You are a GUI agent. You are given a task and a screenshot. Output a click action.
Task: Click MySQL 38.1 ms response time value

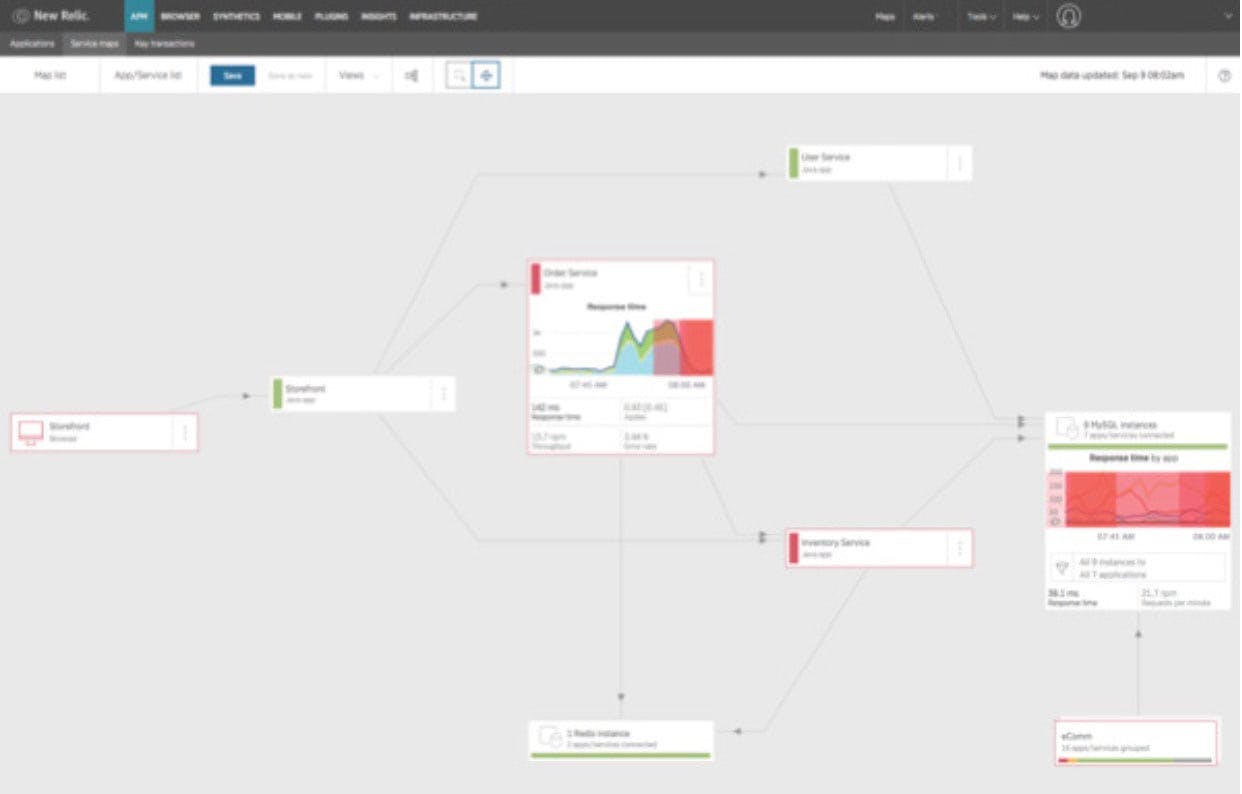(x=1062, y=593)
